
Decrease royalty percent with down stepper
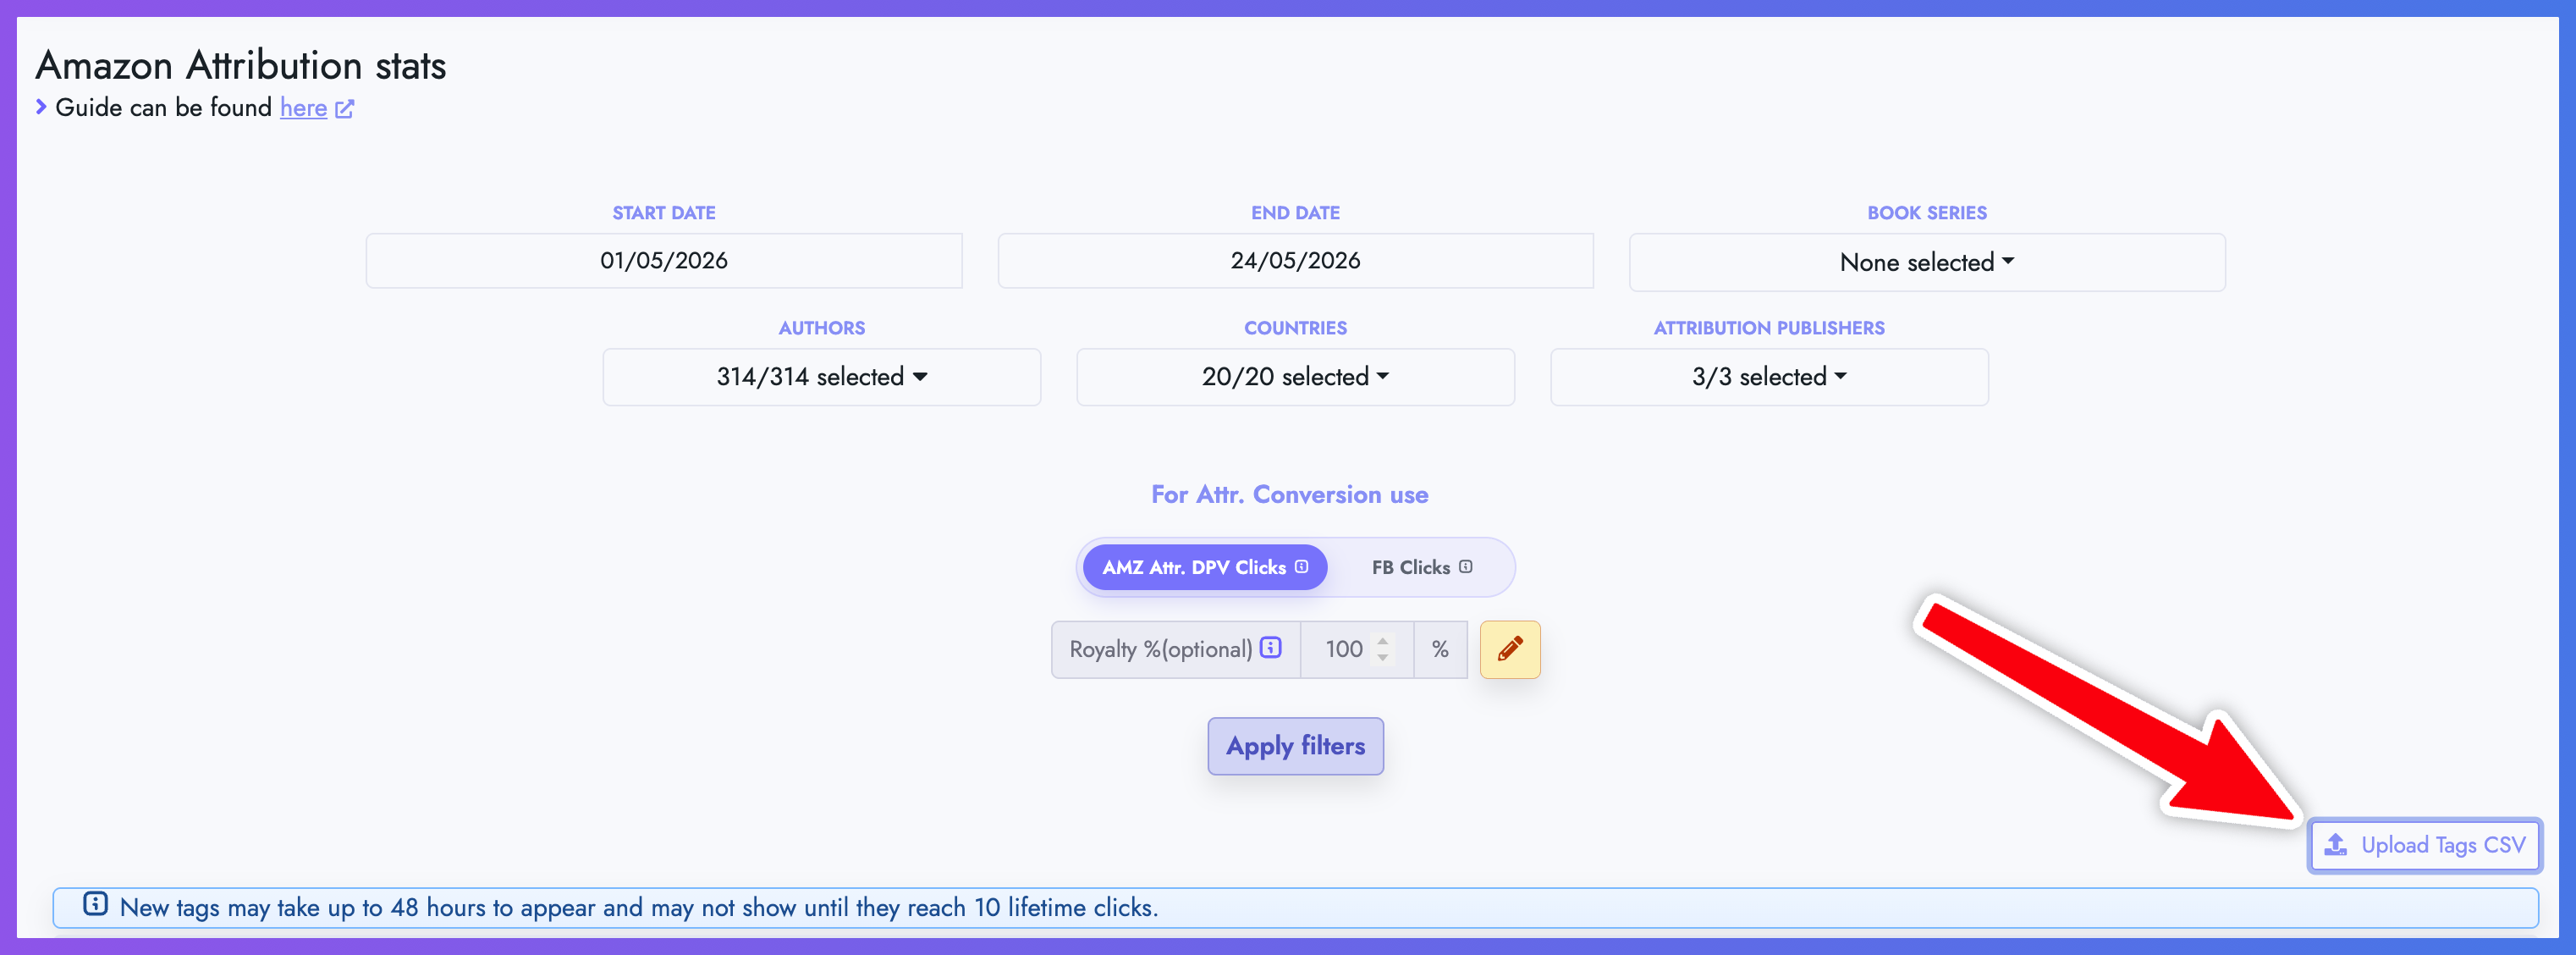(1382, 658)
